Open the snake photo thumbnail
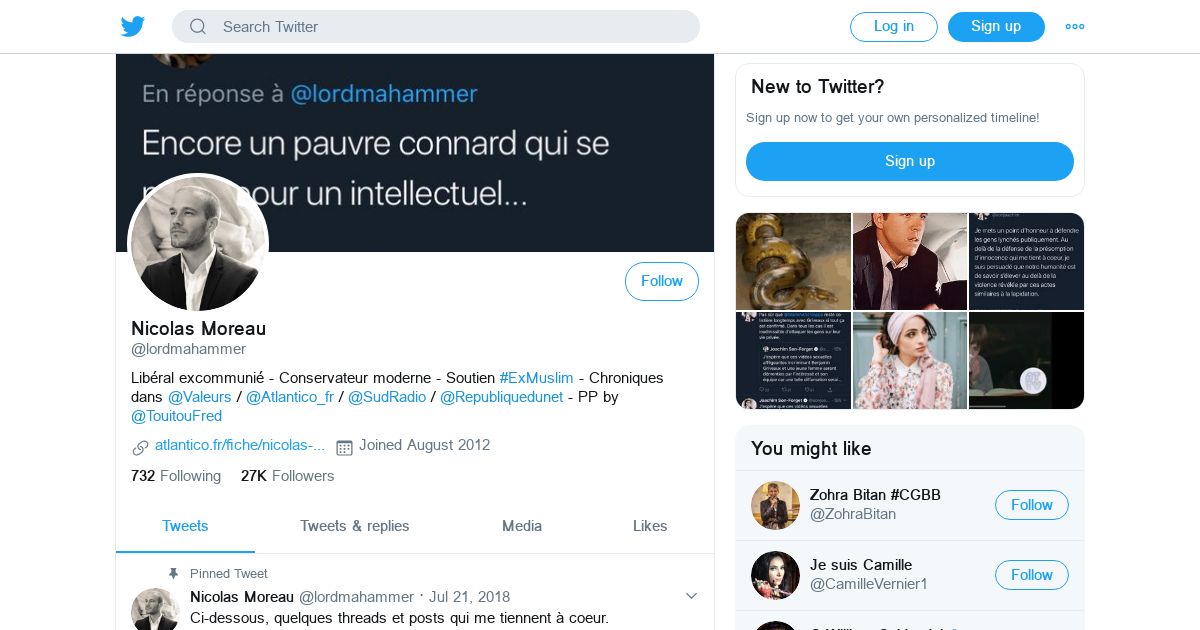Screen dimensions: 1200x630 pyautogui.click(x=793, y=261)
